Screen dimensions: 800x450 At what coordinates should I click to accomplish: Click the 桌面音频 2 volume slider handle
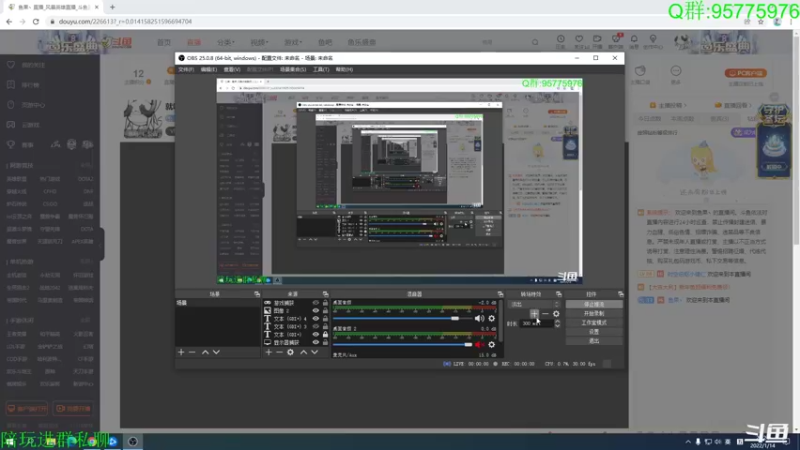click(468, 344)
